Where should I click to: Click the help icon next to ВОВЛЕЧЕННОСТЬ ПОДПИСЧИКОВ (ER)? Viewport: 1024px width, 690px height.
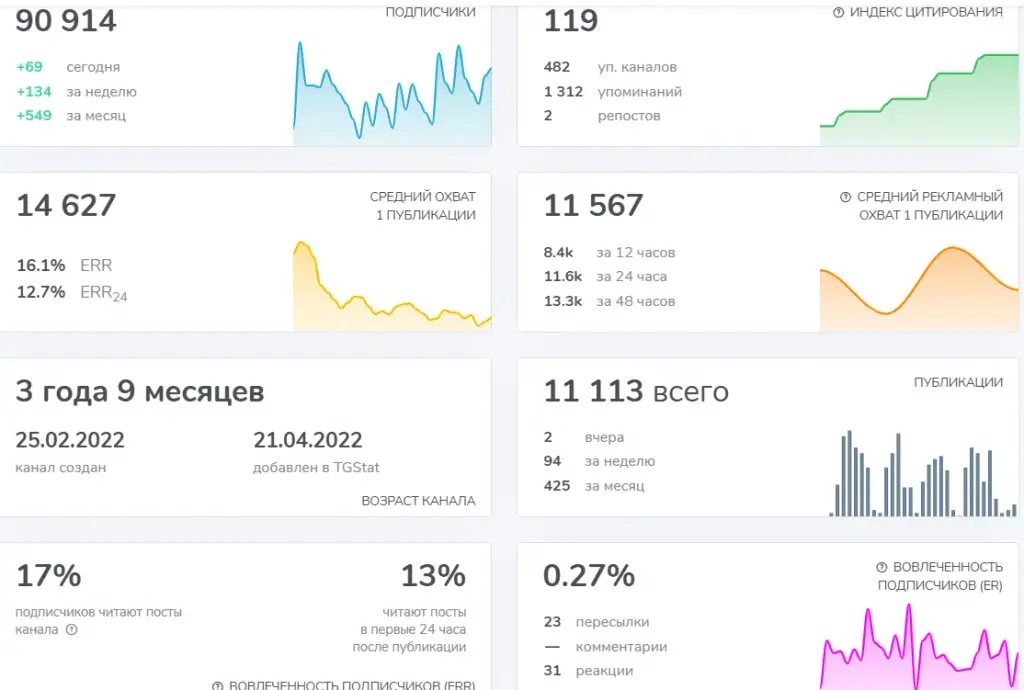pyautogui.click(x=882, y=567)
